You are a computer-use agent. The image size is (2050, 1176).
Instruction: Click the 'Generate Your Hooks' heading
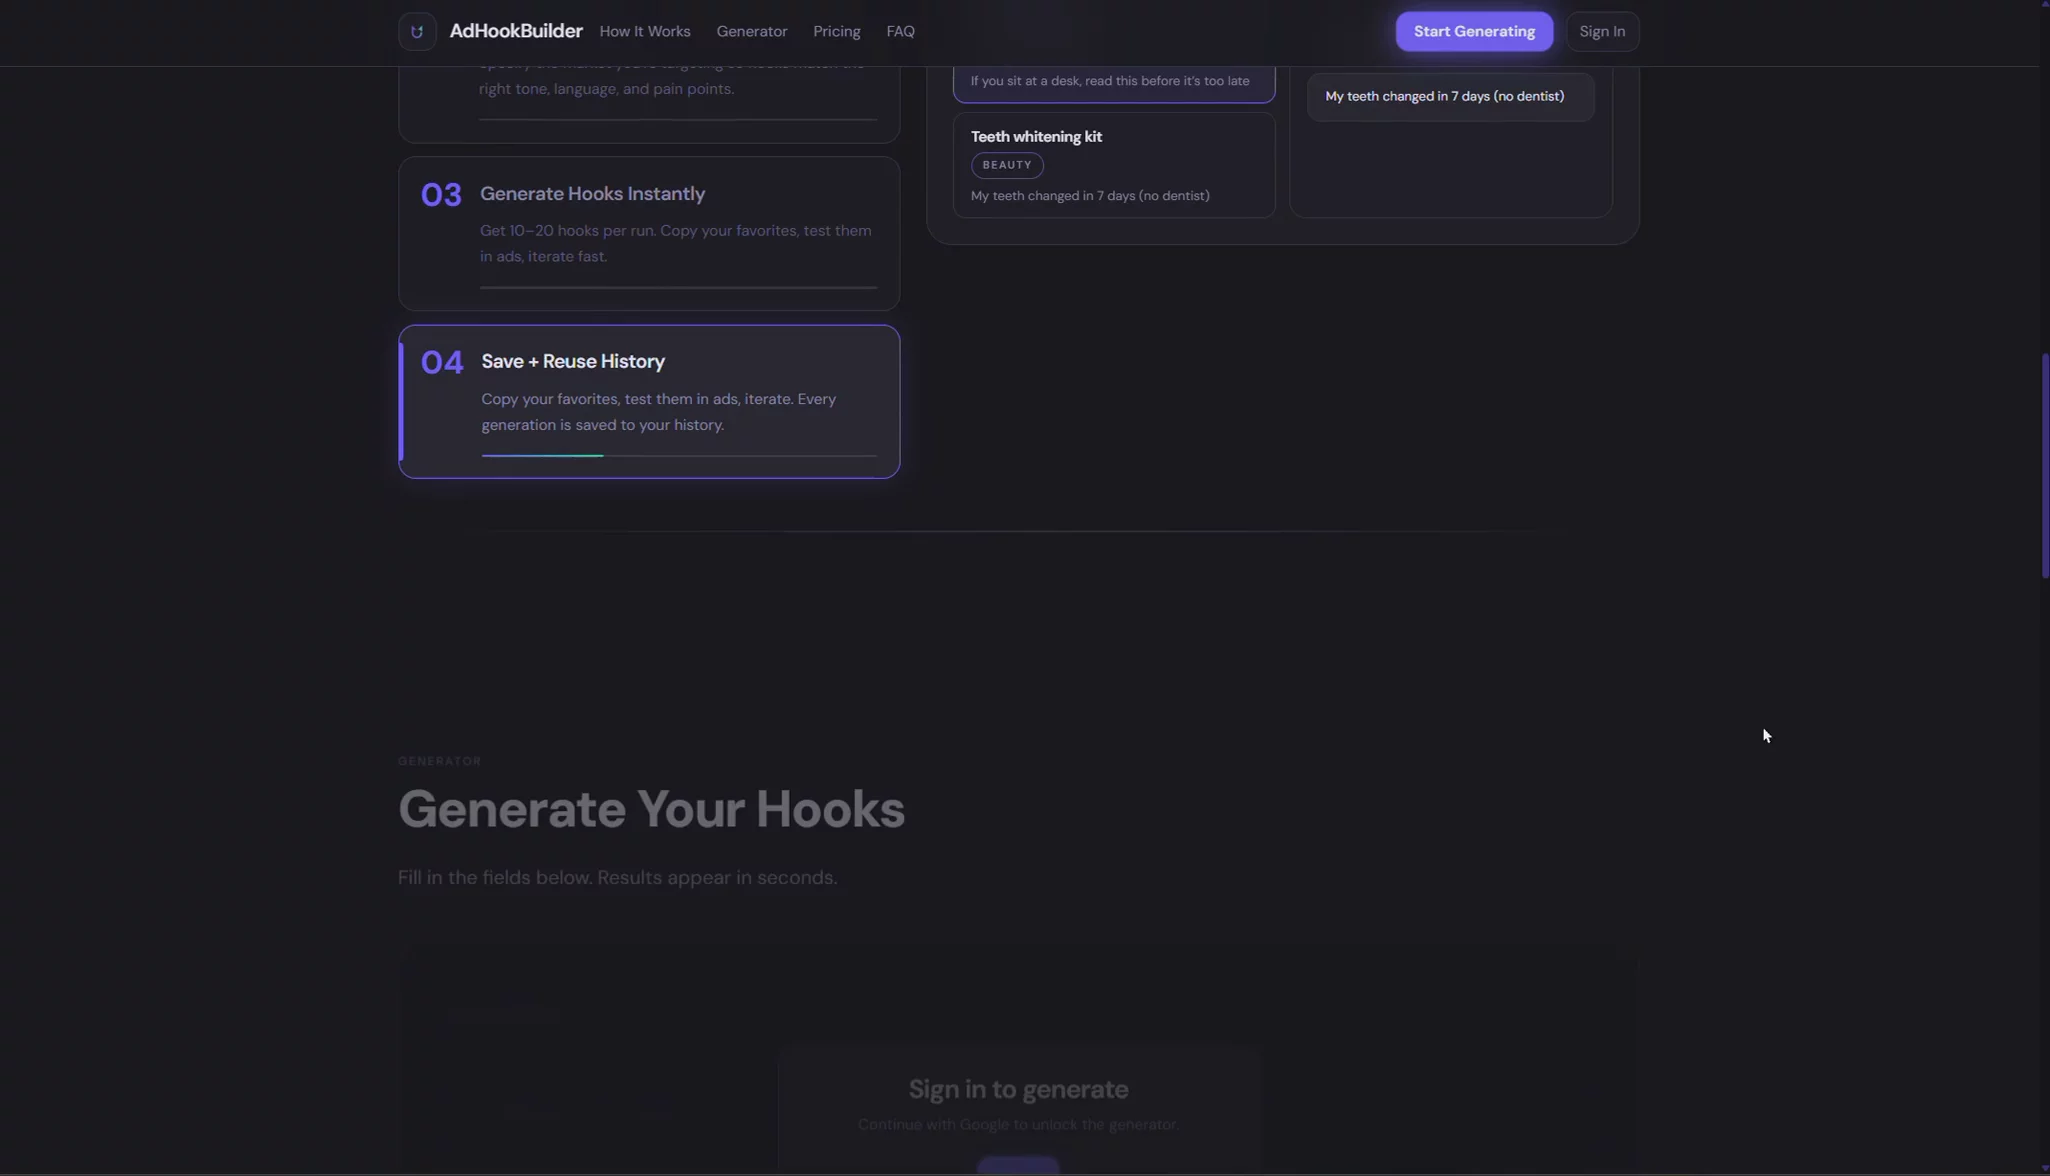point(651,808)
